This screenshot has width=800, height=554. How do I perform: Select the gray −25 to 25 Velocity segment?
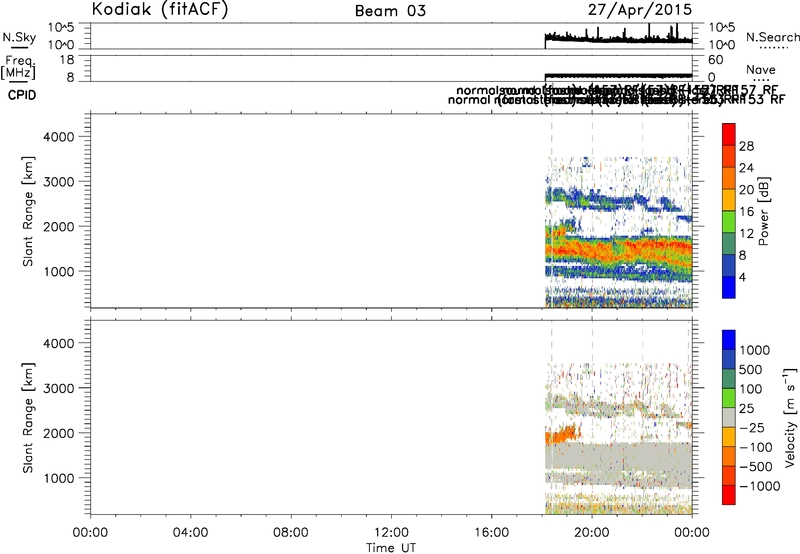tap(729, 418)
